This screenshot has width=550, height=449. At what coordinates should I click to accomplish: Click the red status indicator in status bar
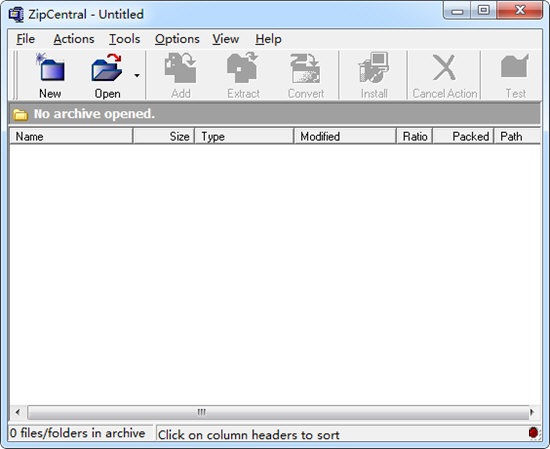(x=534, y=433)
